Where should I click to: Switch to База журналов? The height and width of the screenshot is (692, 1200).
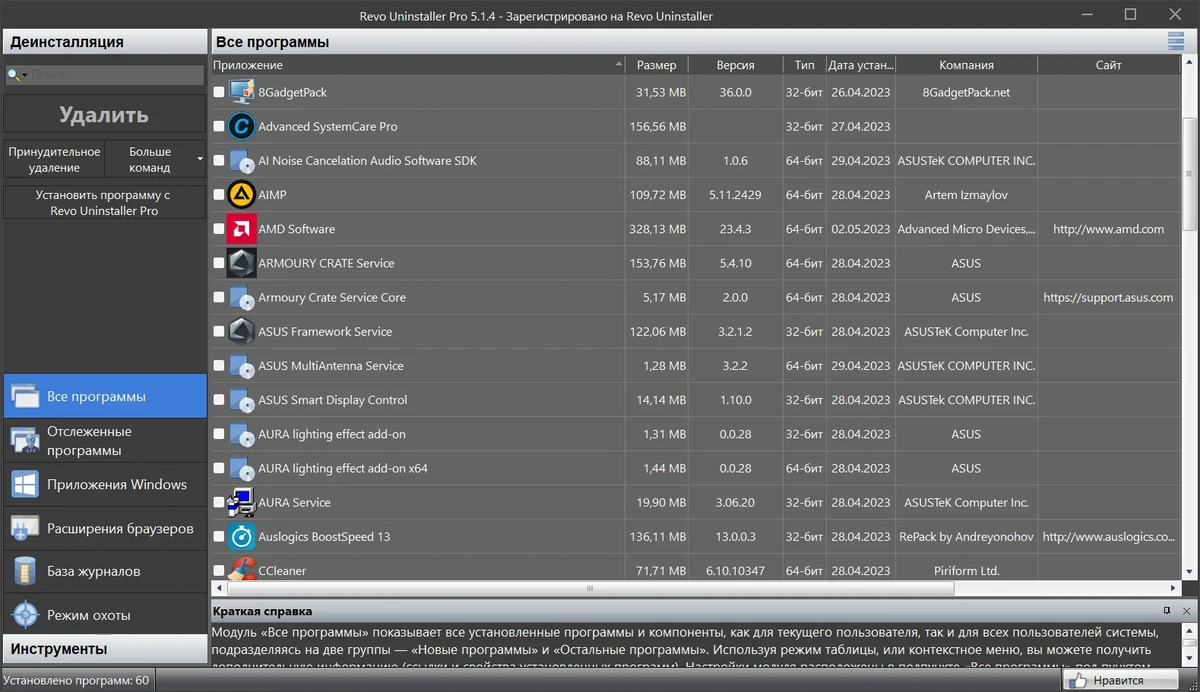tap(105, 572)
